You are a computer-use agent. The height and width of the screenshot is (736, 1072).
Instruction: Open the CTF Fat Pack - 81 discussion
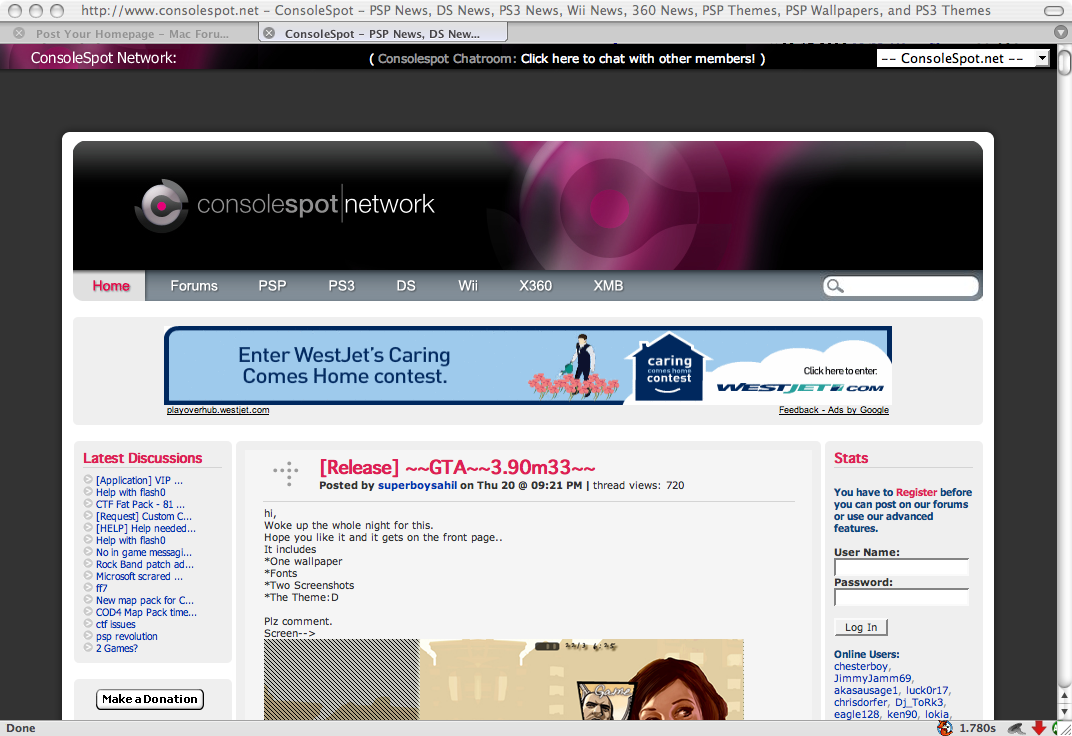(140, 504)
